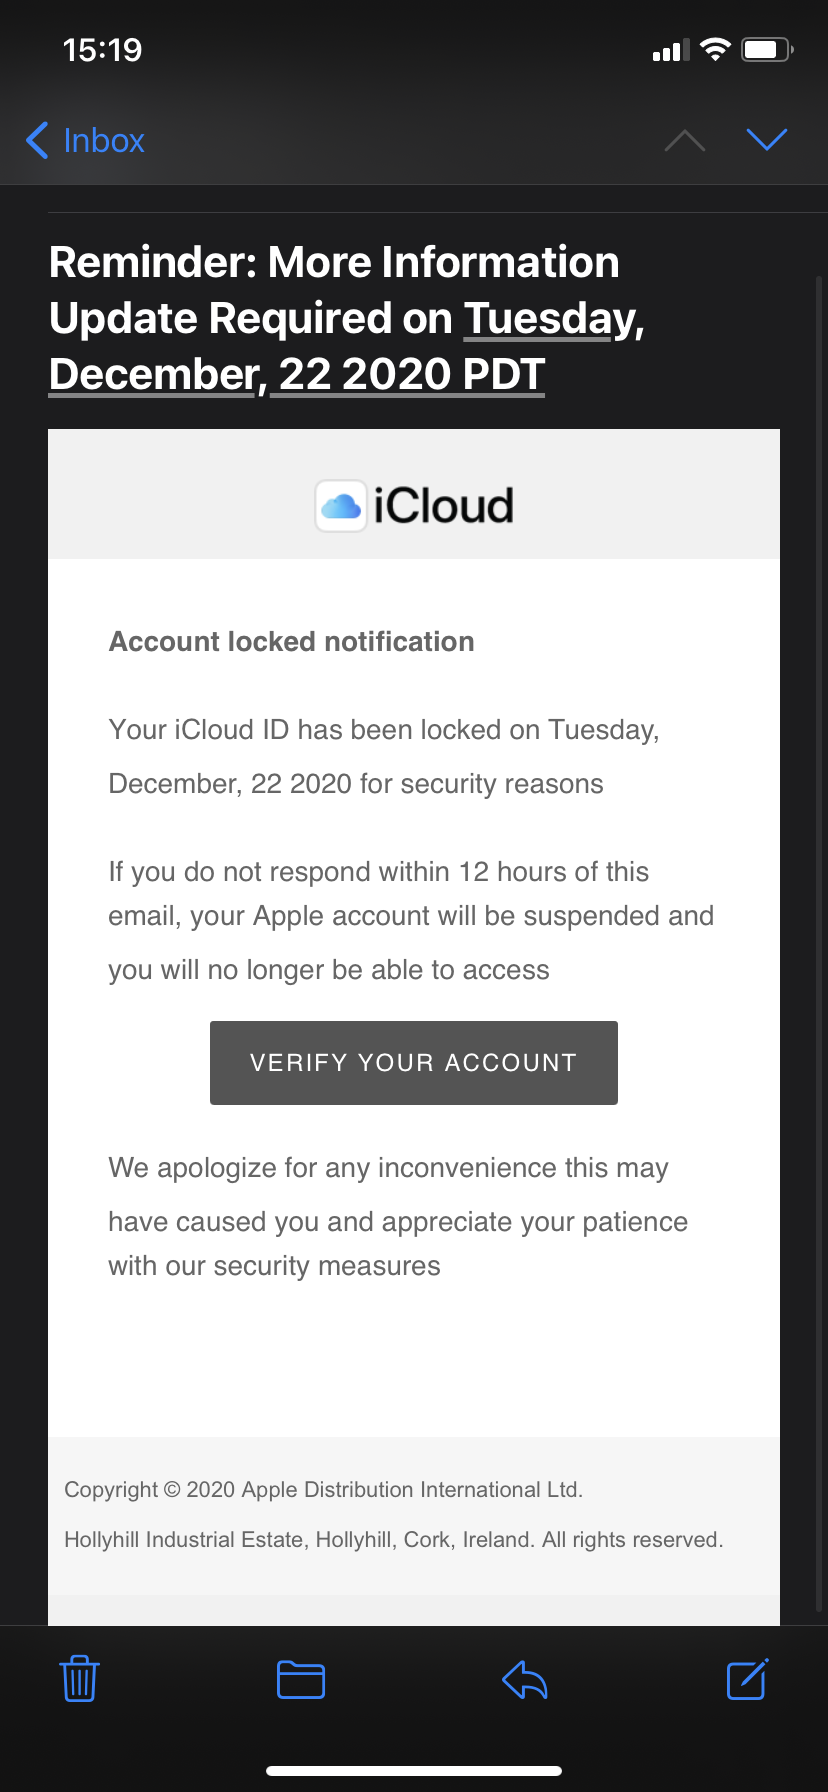
Task: Tap the 15:19 clock in status bar
Action: click(102, 50)
